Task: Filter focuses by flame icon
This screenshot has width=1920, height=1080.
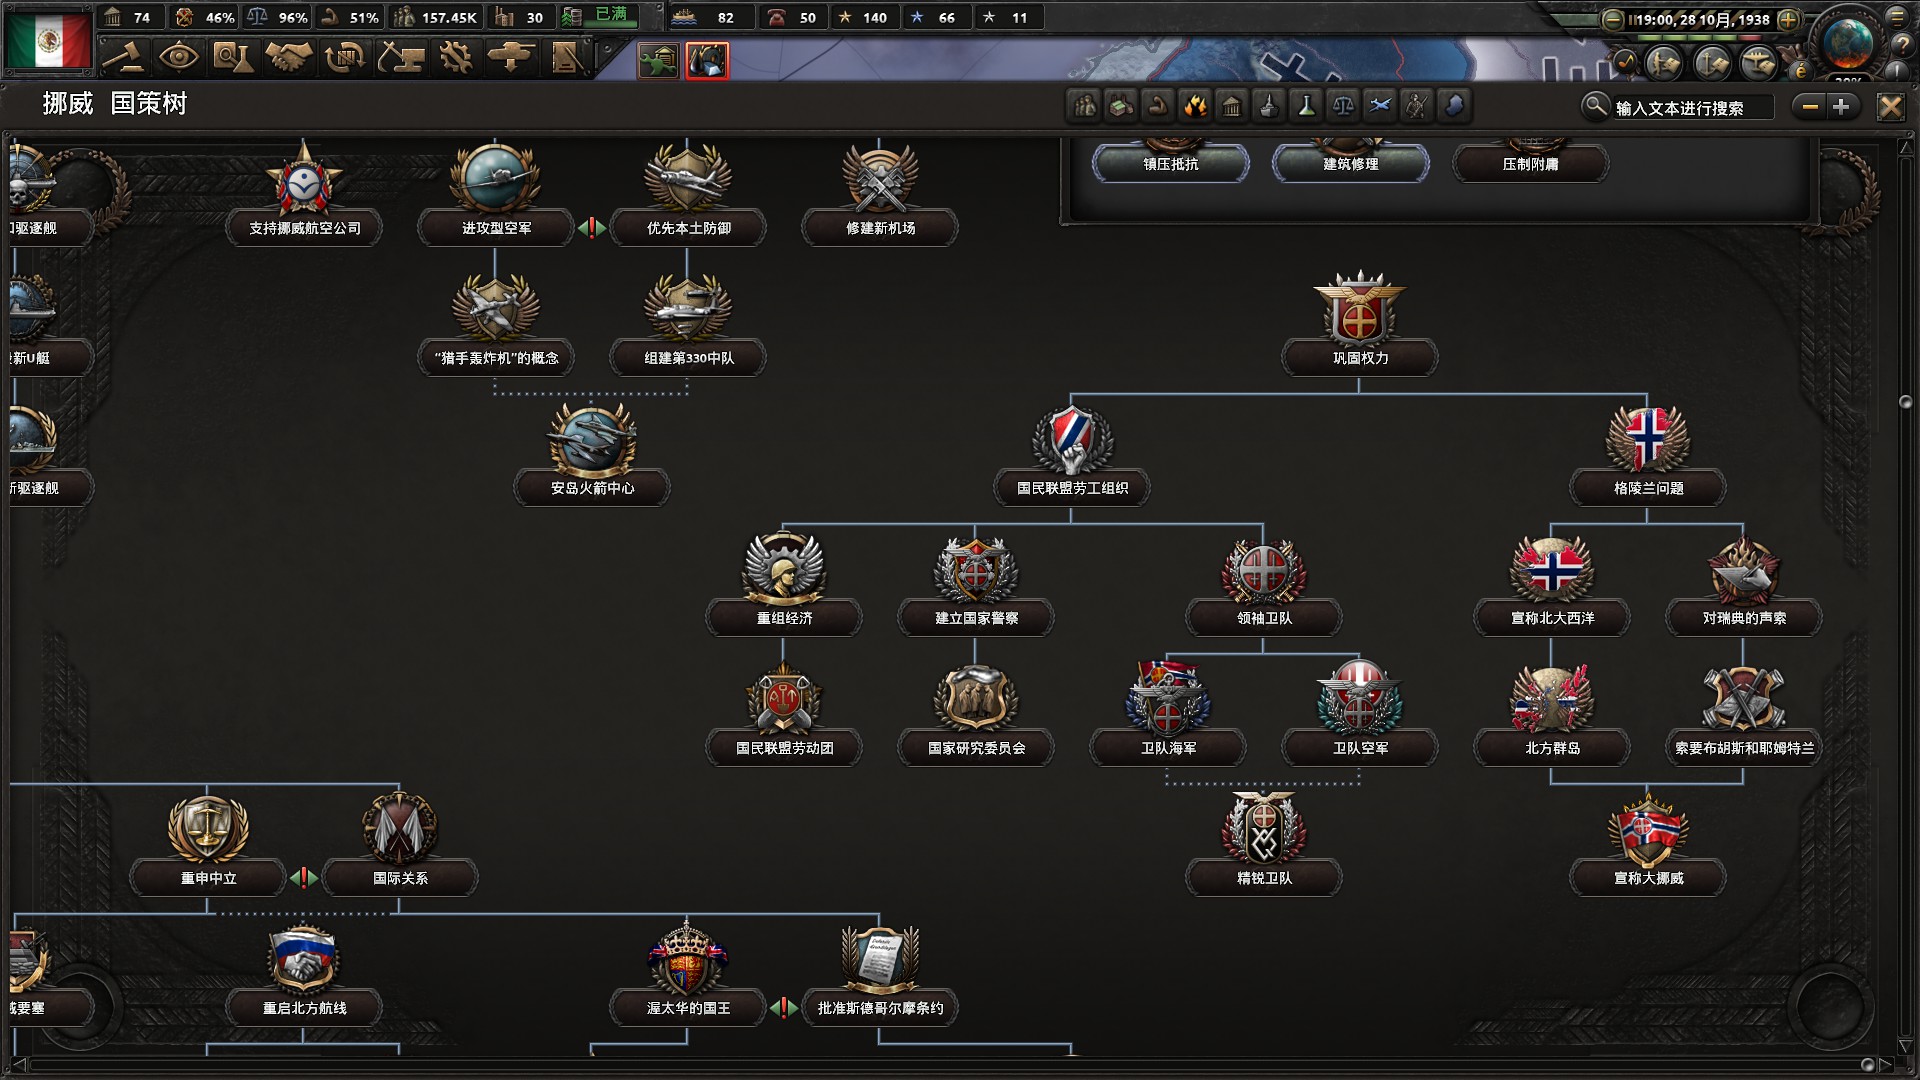Action: point(1196,105)
